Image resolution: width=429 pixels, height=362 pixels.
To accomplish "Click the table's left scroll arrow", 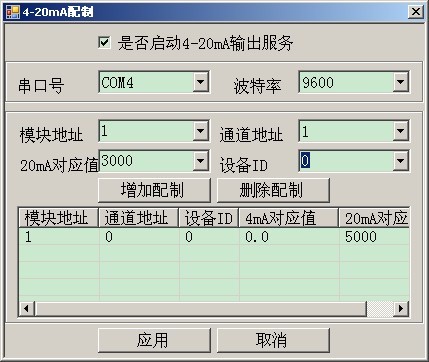I will coord(26,308).
